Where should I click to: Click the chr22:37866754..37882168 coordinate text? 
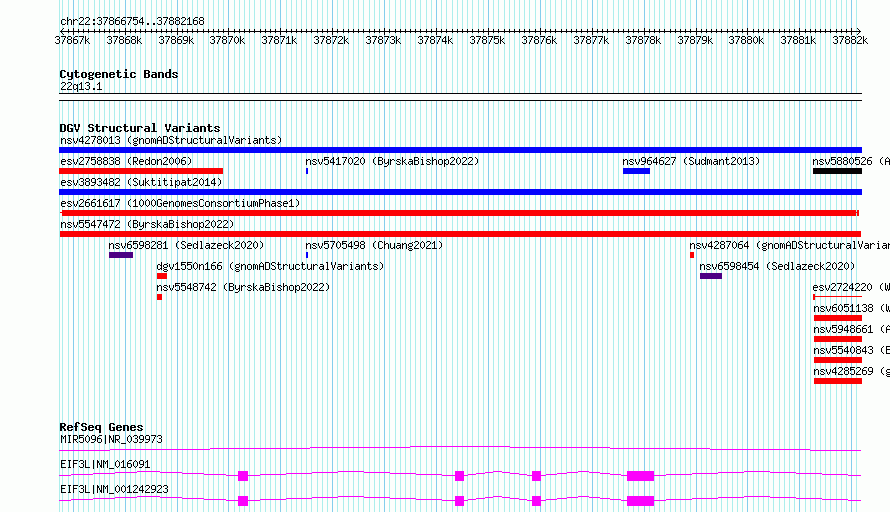click(x=132, y=21)
